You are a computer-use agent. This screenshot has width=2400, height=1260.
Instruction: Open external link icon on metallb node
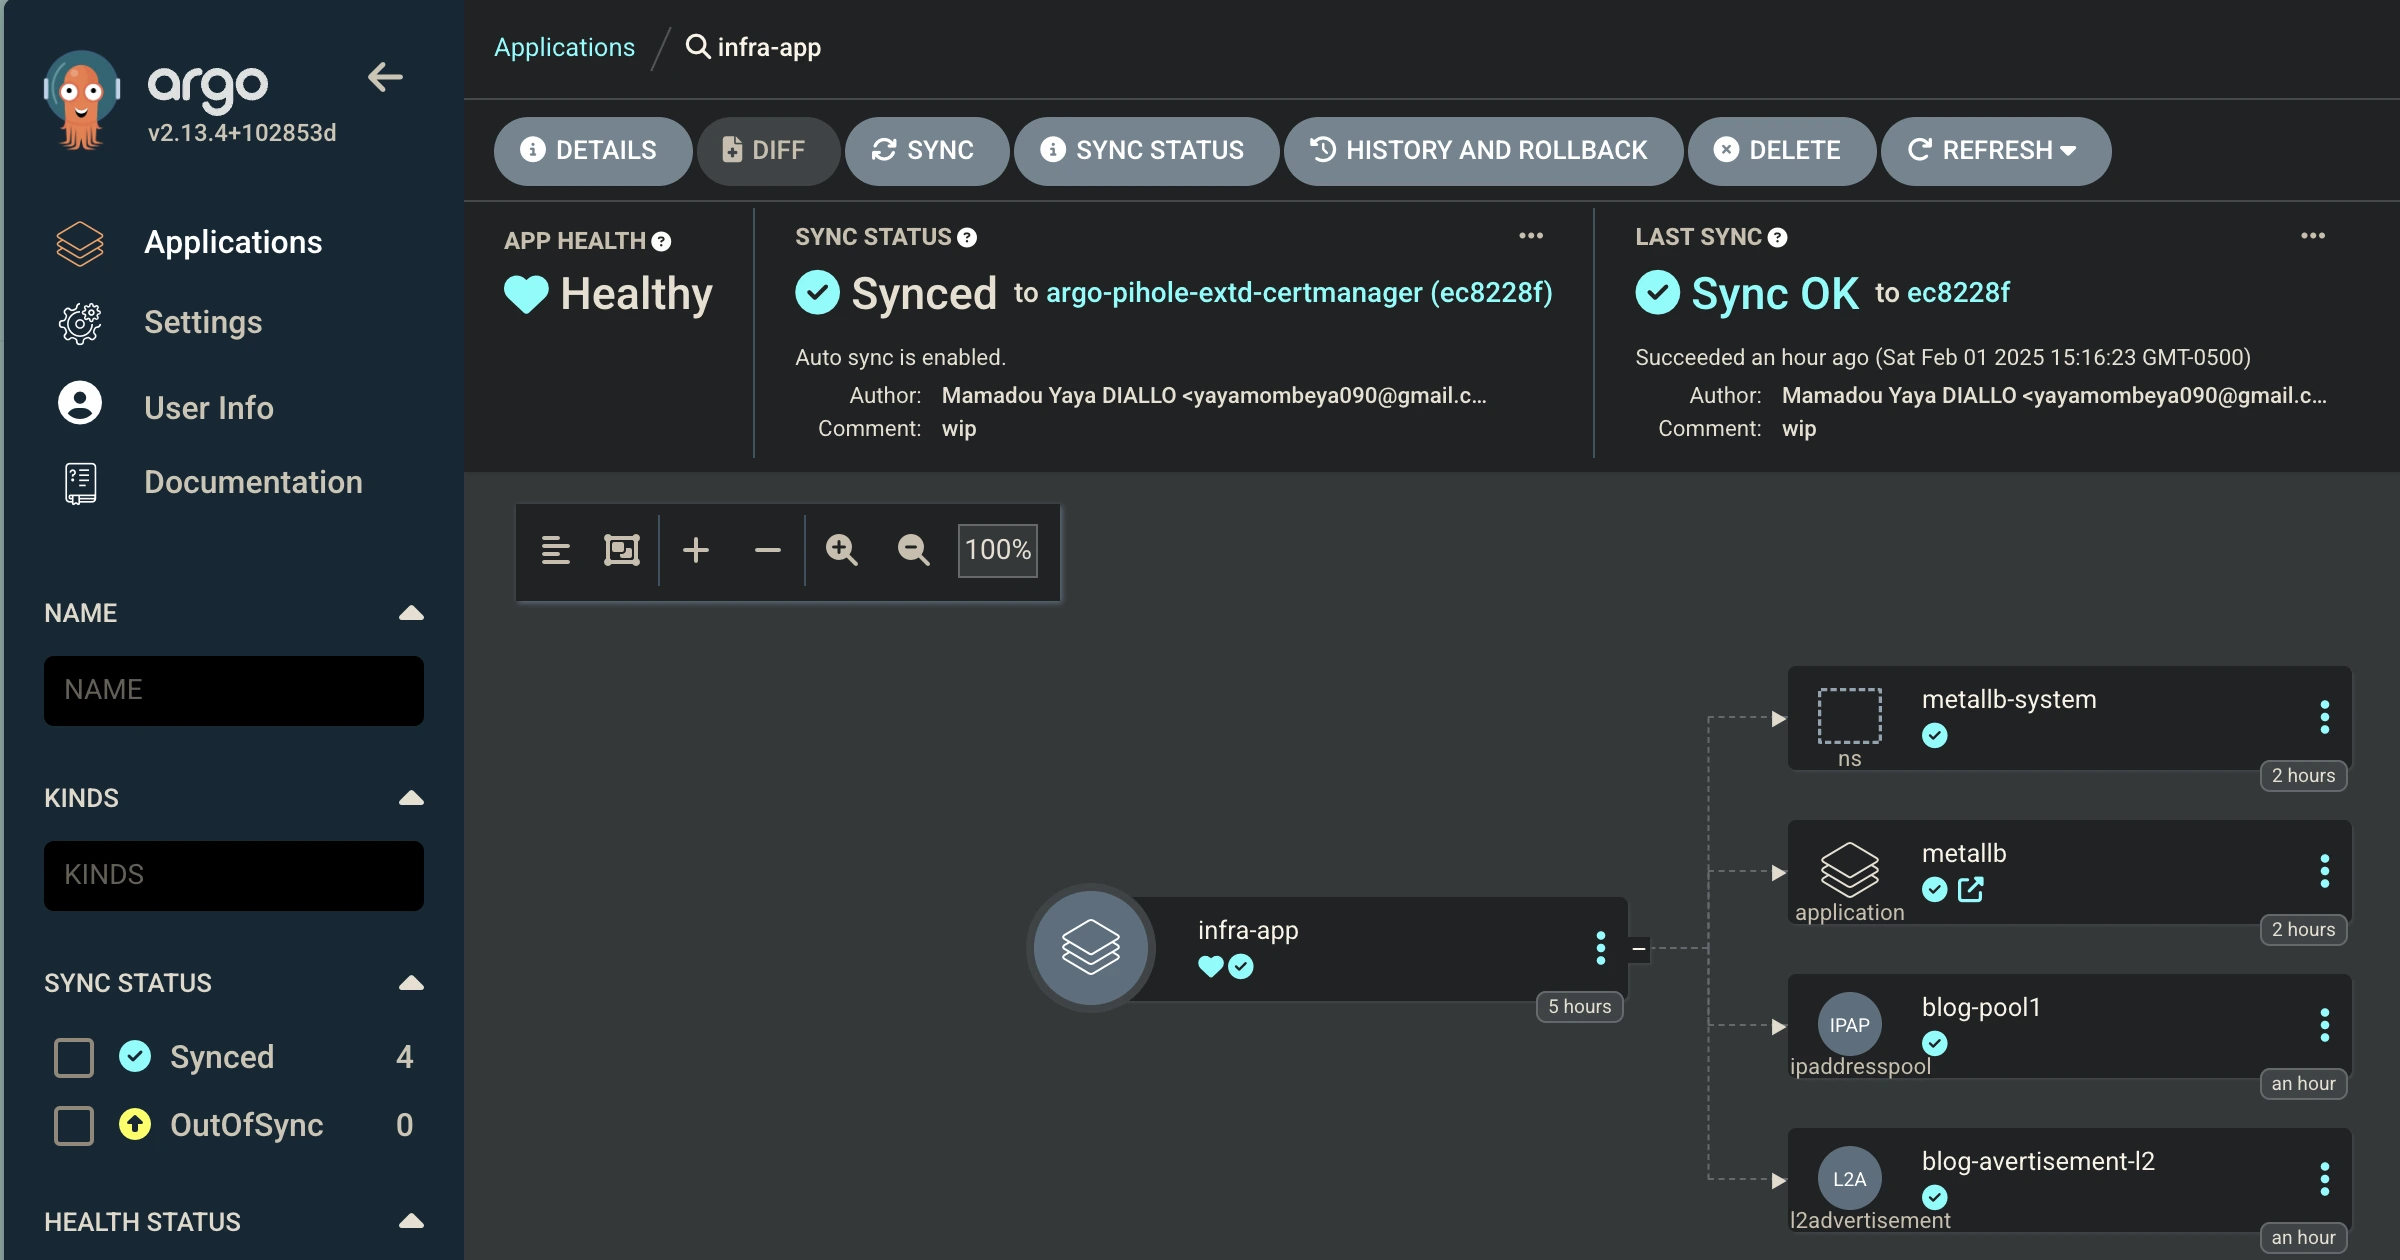(1970, 889)
